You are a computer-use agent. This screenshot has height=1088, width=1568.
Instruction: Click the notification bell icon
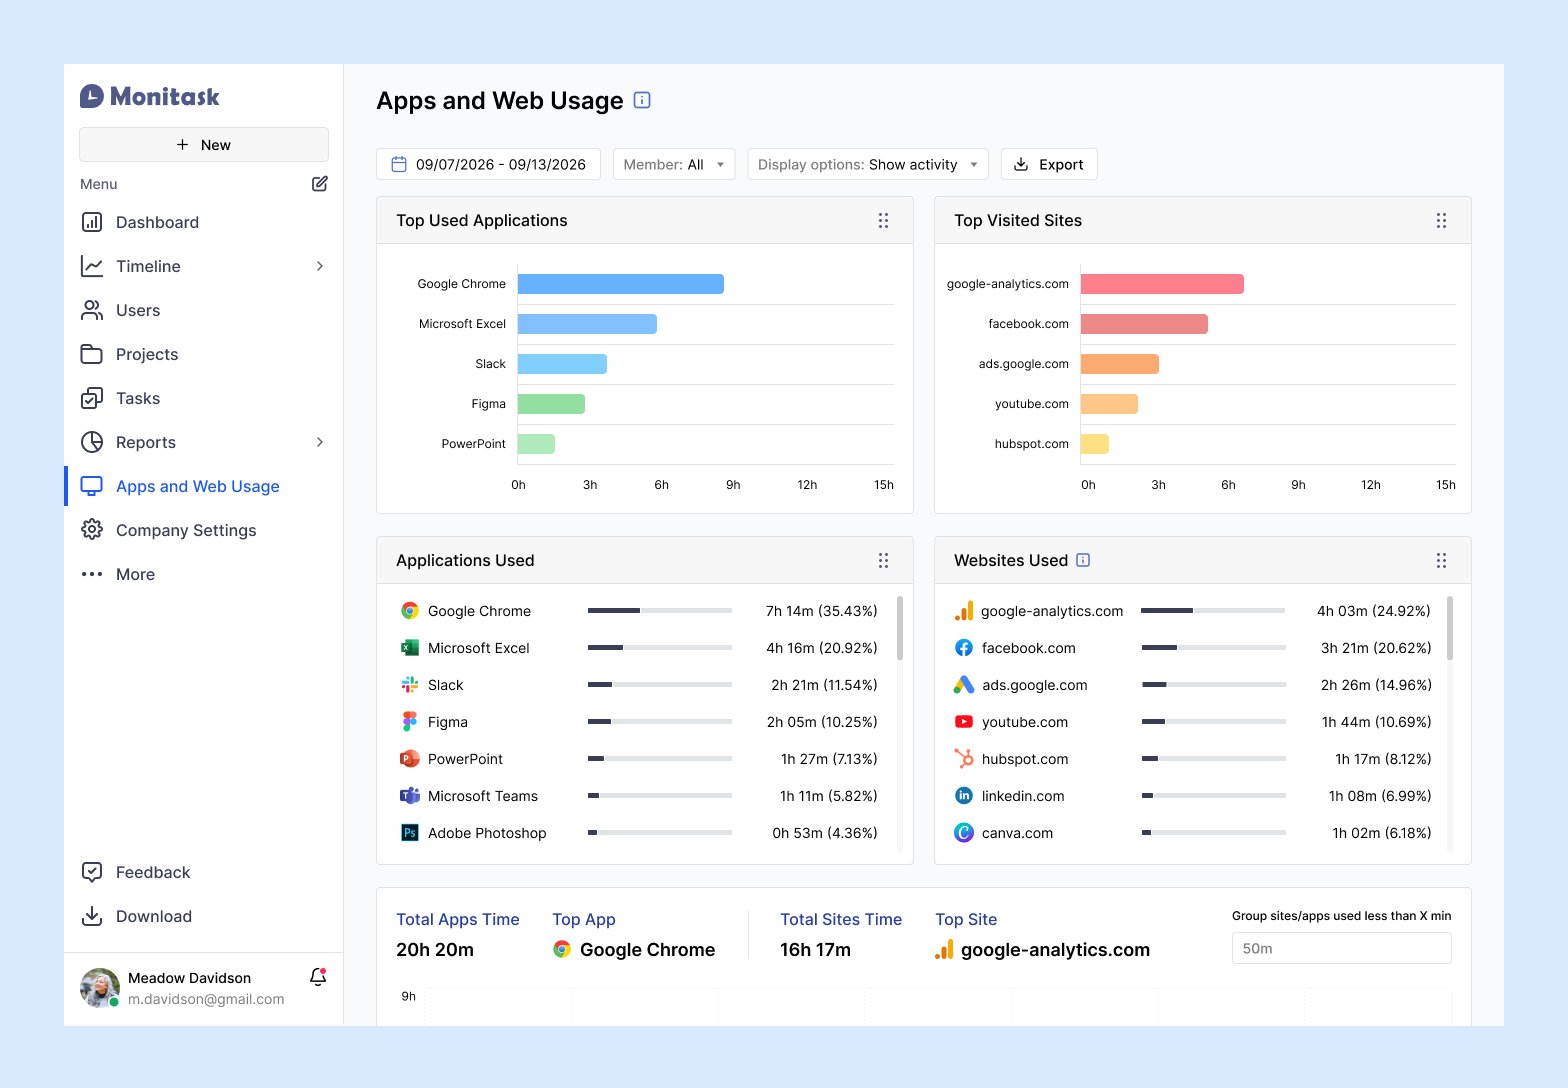tap(318, 977)
